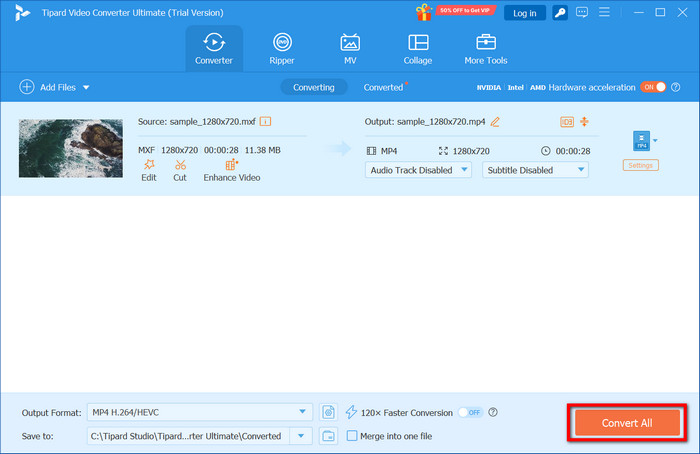Switch to the Collage tab
This screenshot has height=454, width=700.
click(x=418, y=49)
